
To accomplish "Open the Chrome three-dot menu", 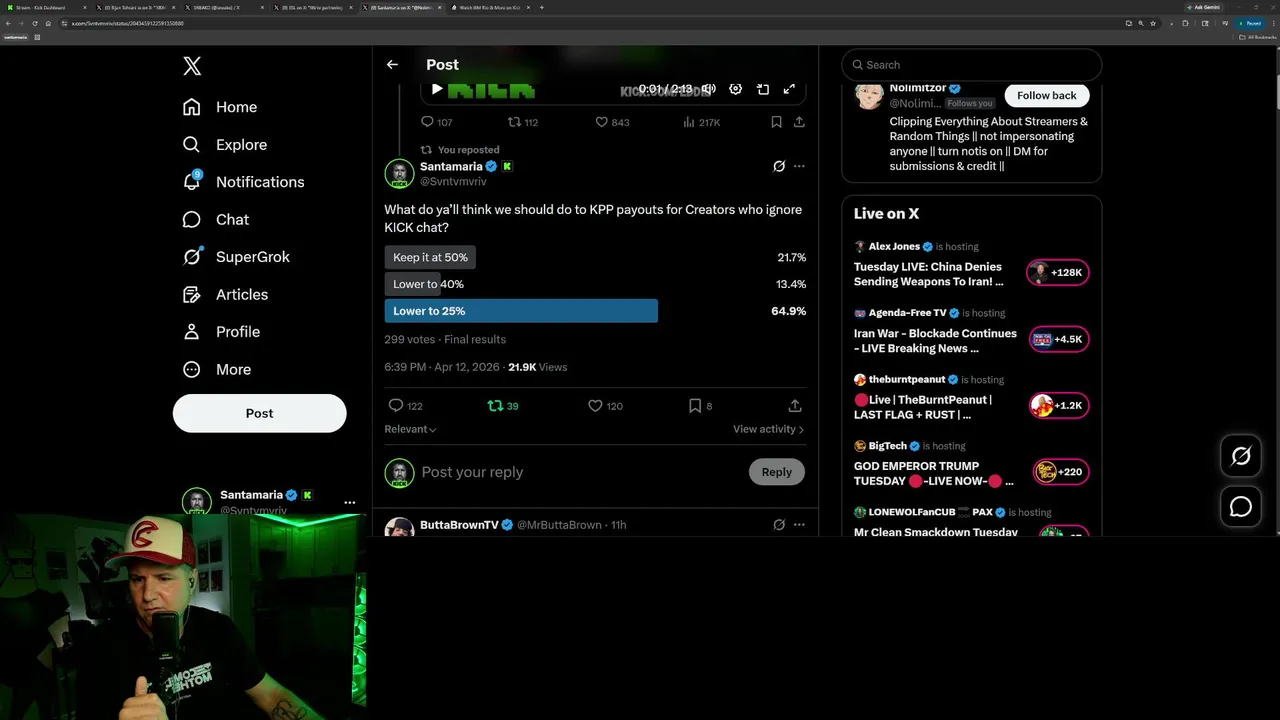I will point(1272,23).
